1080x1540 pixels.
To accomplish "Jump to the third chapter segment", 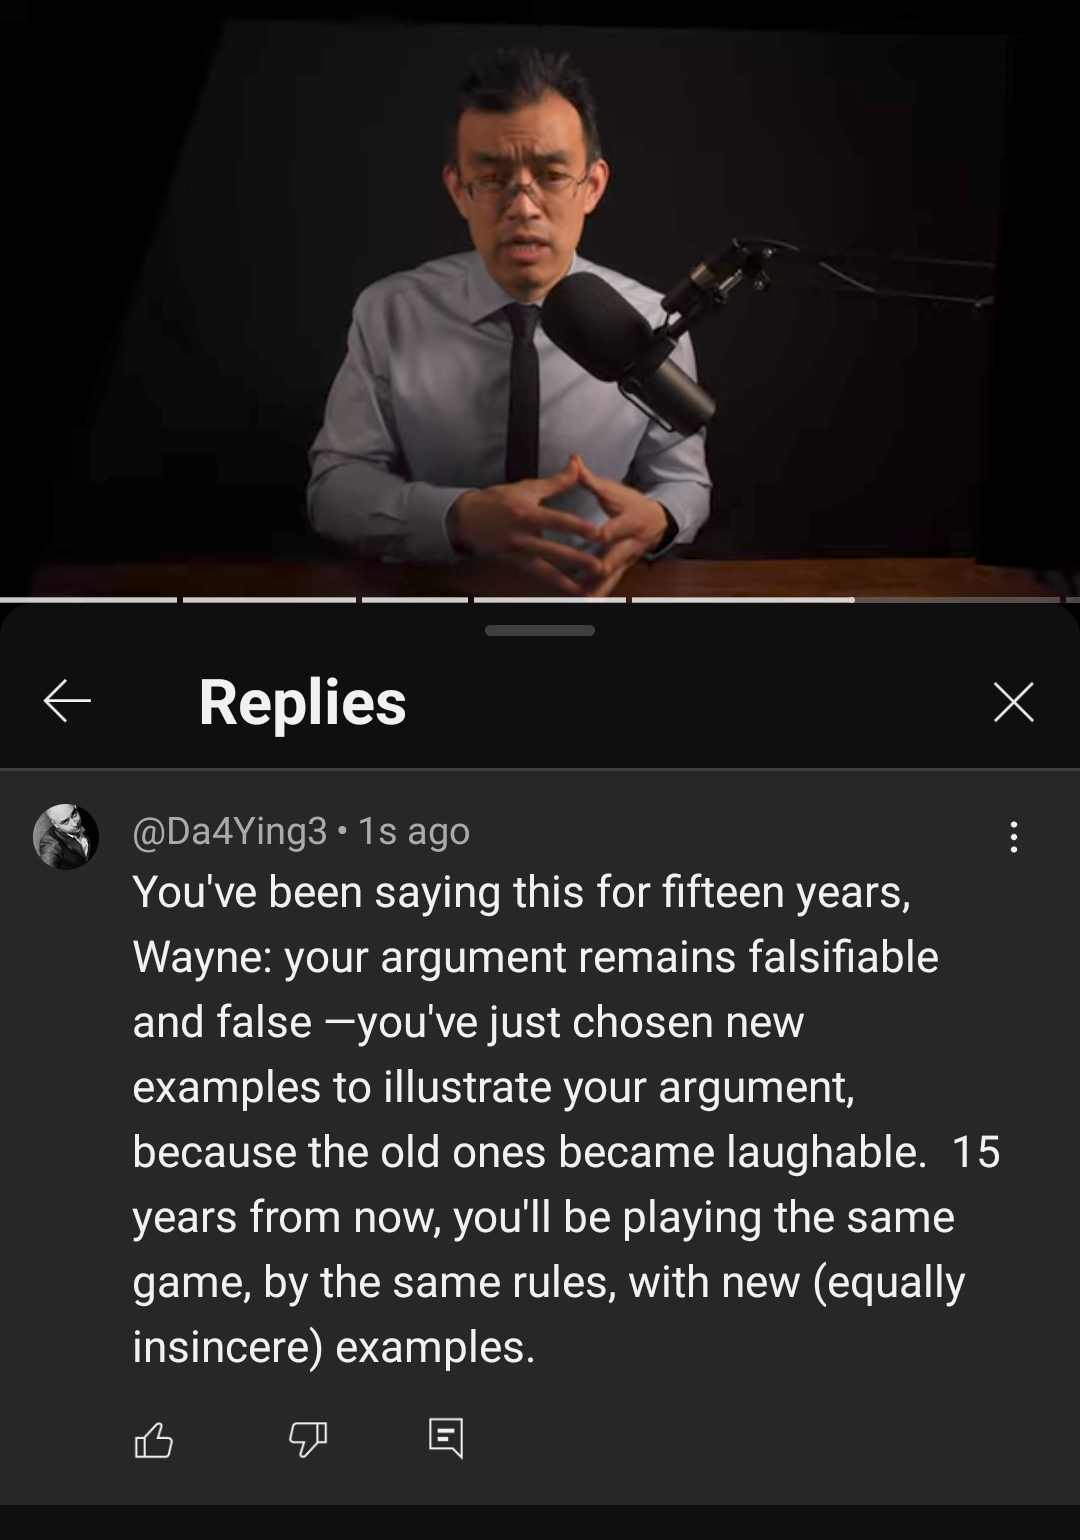I will point(415,600).
